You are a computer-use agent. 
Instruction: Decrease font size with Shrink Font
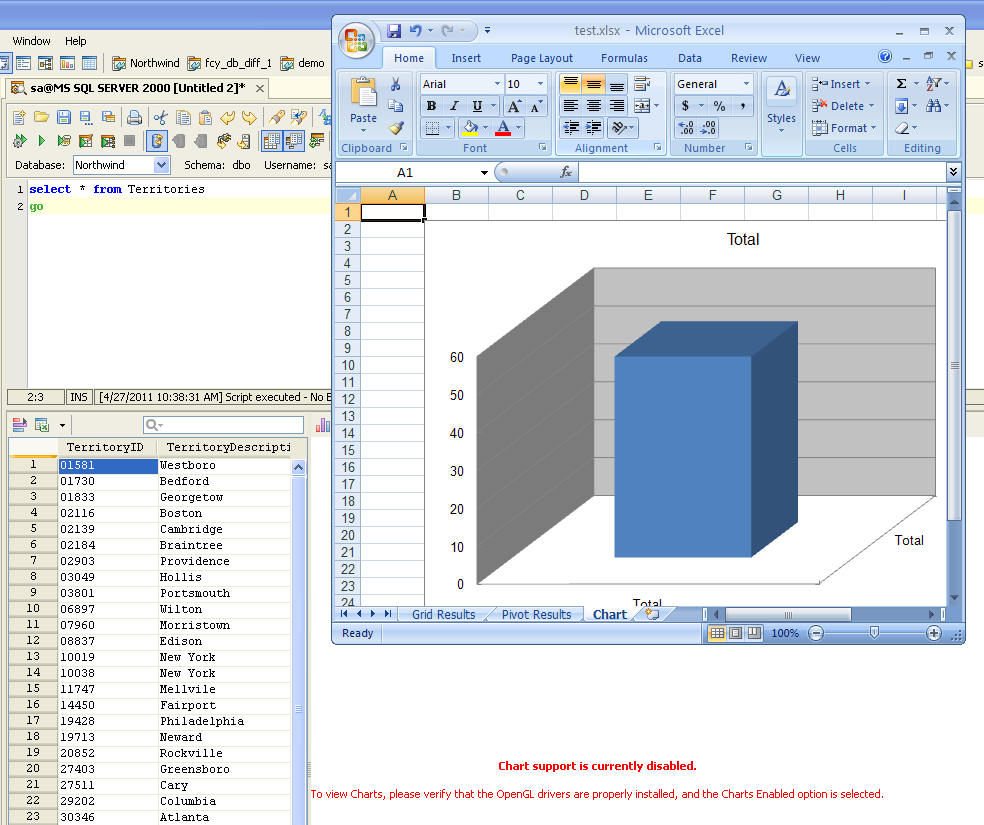tap(535, 106)
